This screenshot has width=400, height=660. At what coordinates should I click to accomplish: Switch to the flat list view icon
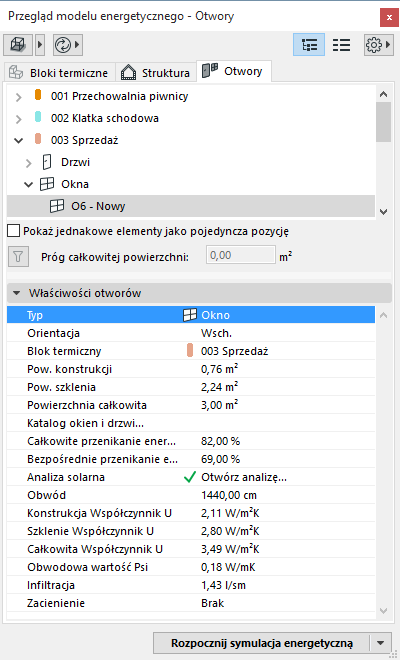click(341, 45)
